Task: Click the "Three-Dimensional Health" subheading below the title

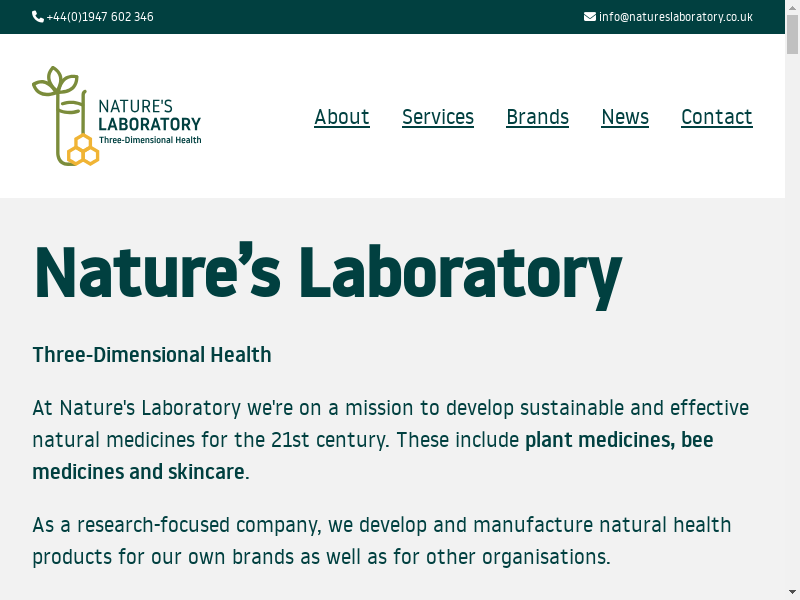Action: click(x=152, y=355)
